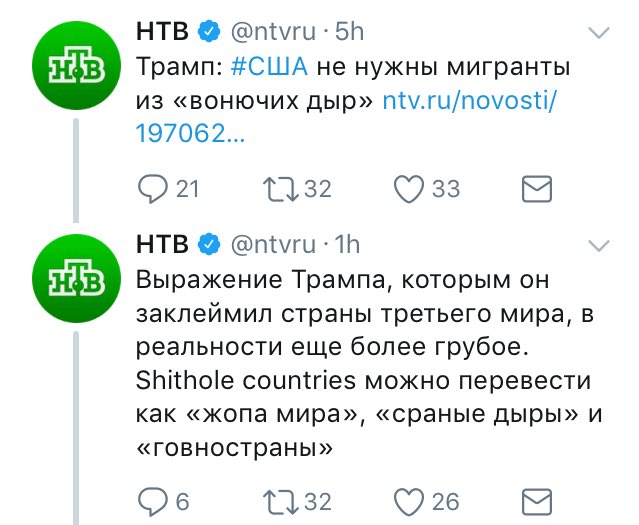Image resolution: width=639 pixels, height=525 pixels.
Task: Open first tweet's dropdown chevron menu
Action: (x=598, y=33)
